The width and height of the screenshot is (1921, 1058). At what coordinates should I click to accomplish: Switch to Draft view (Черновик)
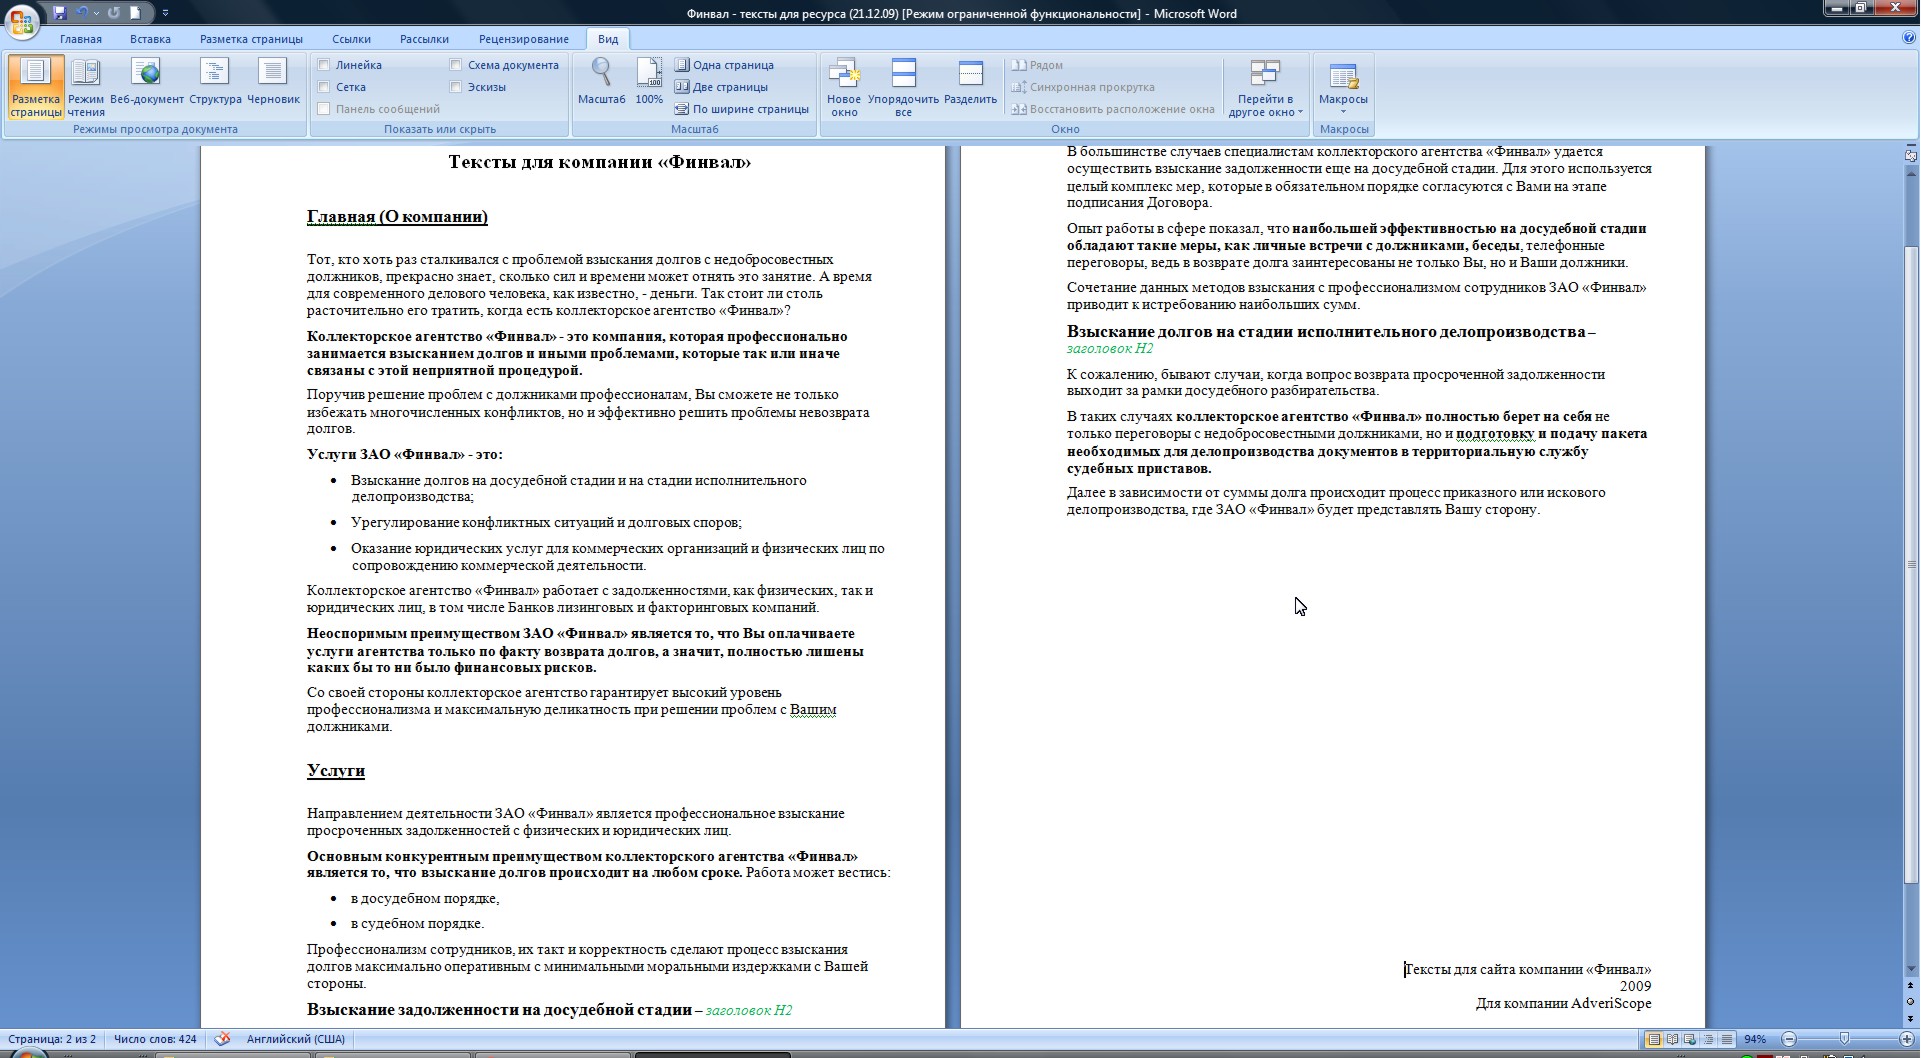(273, 86)
